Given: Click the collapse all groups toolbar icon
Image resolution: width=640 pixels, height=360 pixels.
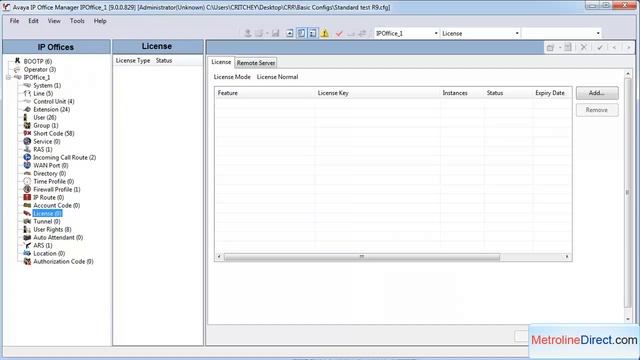Looking at the screenshot, I should point(289,33).
